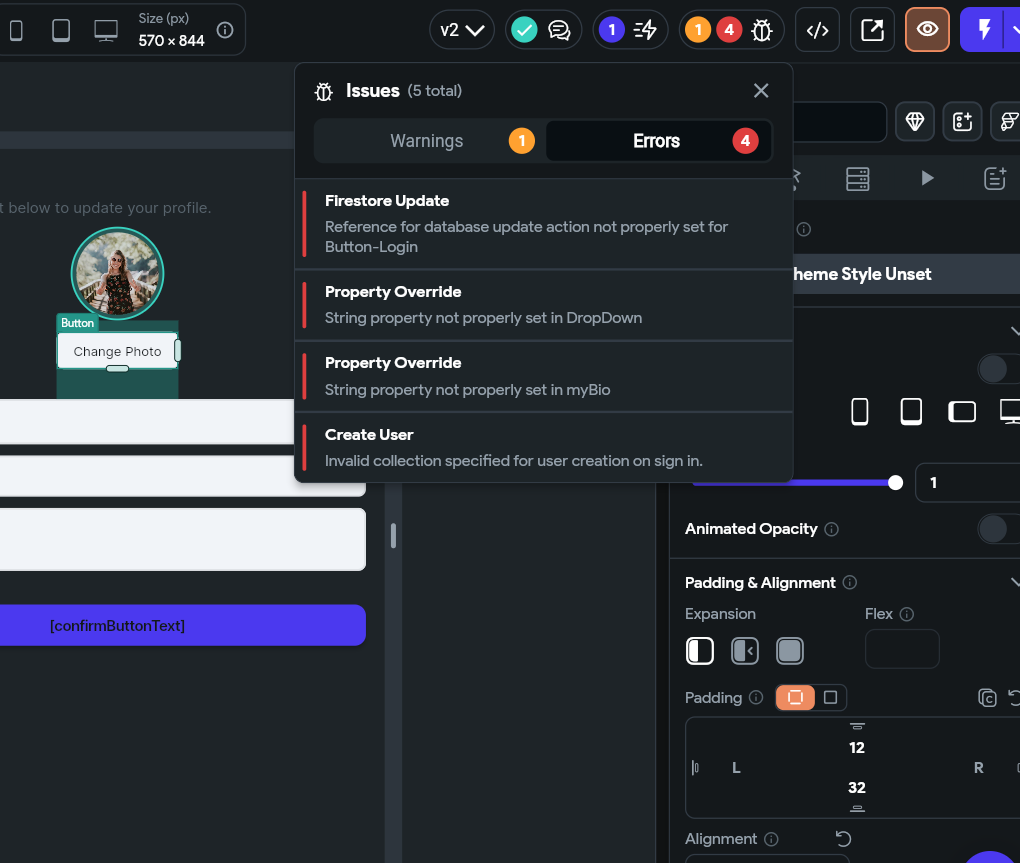Image resolution: width=1020 pixels, height=863 pixels.
Task: Click the Animated Opacity info icon
Action: tap(831, 529)
